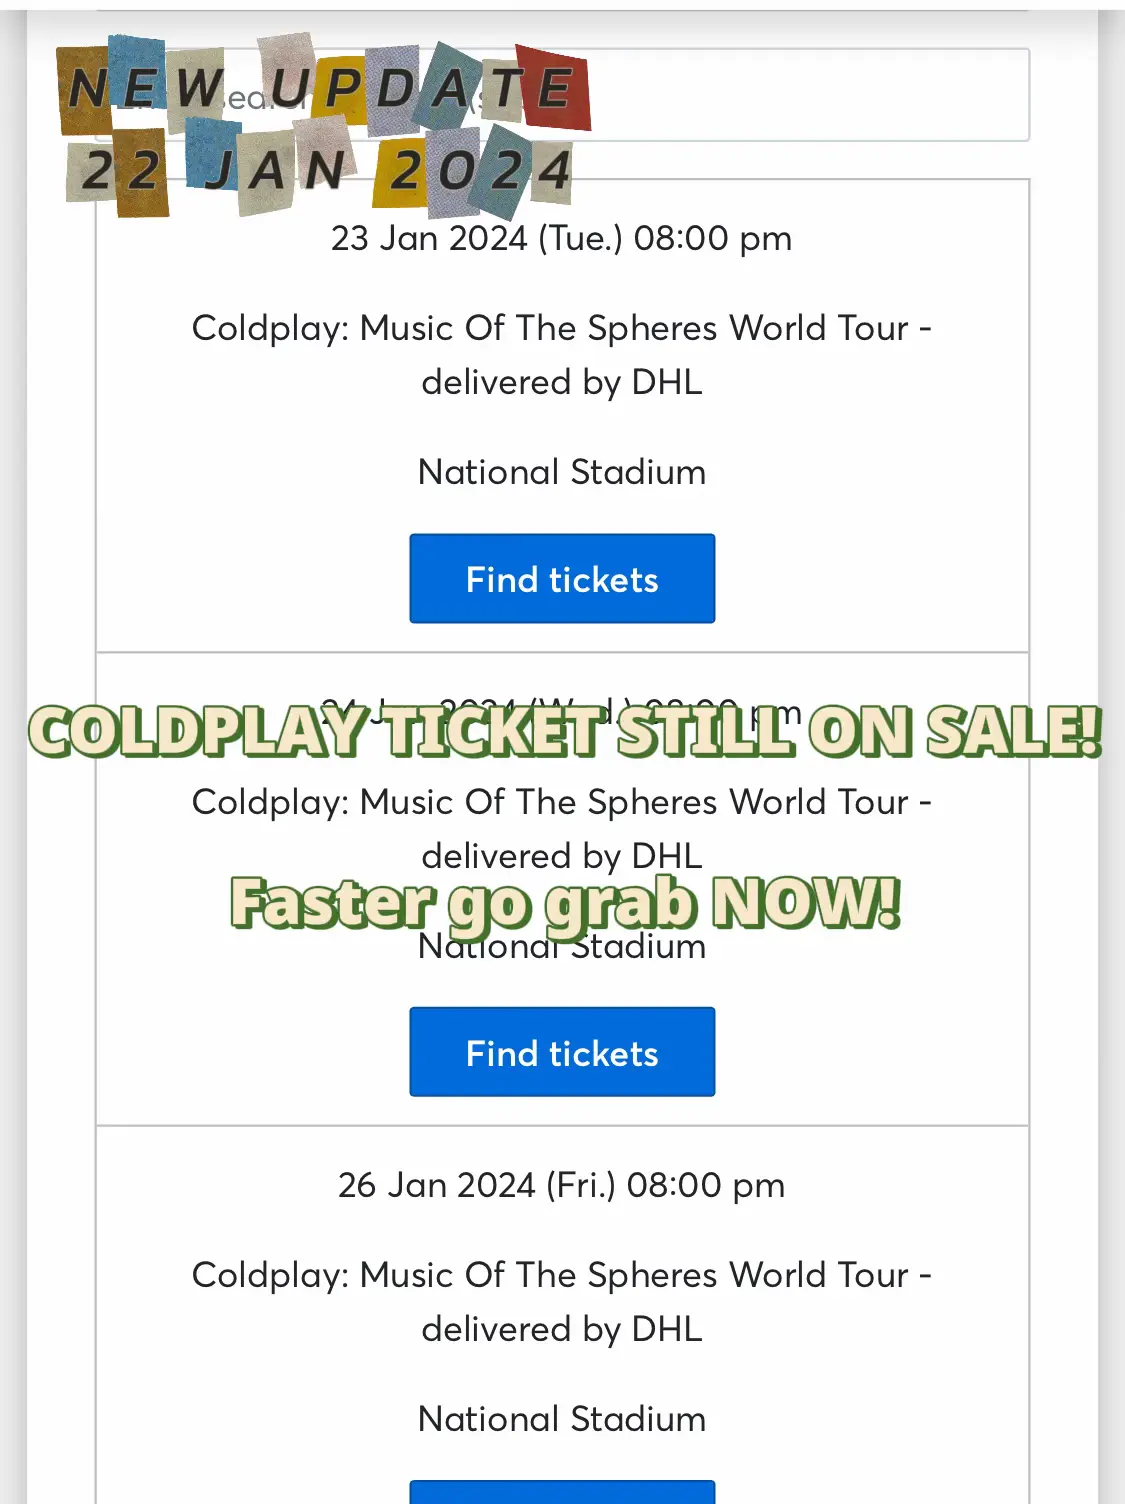Click National Stadium venue in the 23 Jan card
The width and height of the screenshot is (1125, 1504).
(562, 472)
